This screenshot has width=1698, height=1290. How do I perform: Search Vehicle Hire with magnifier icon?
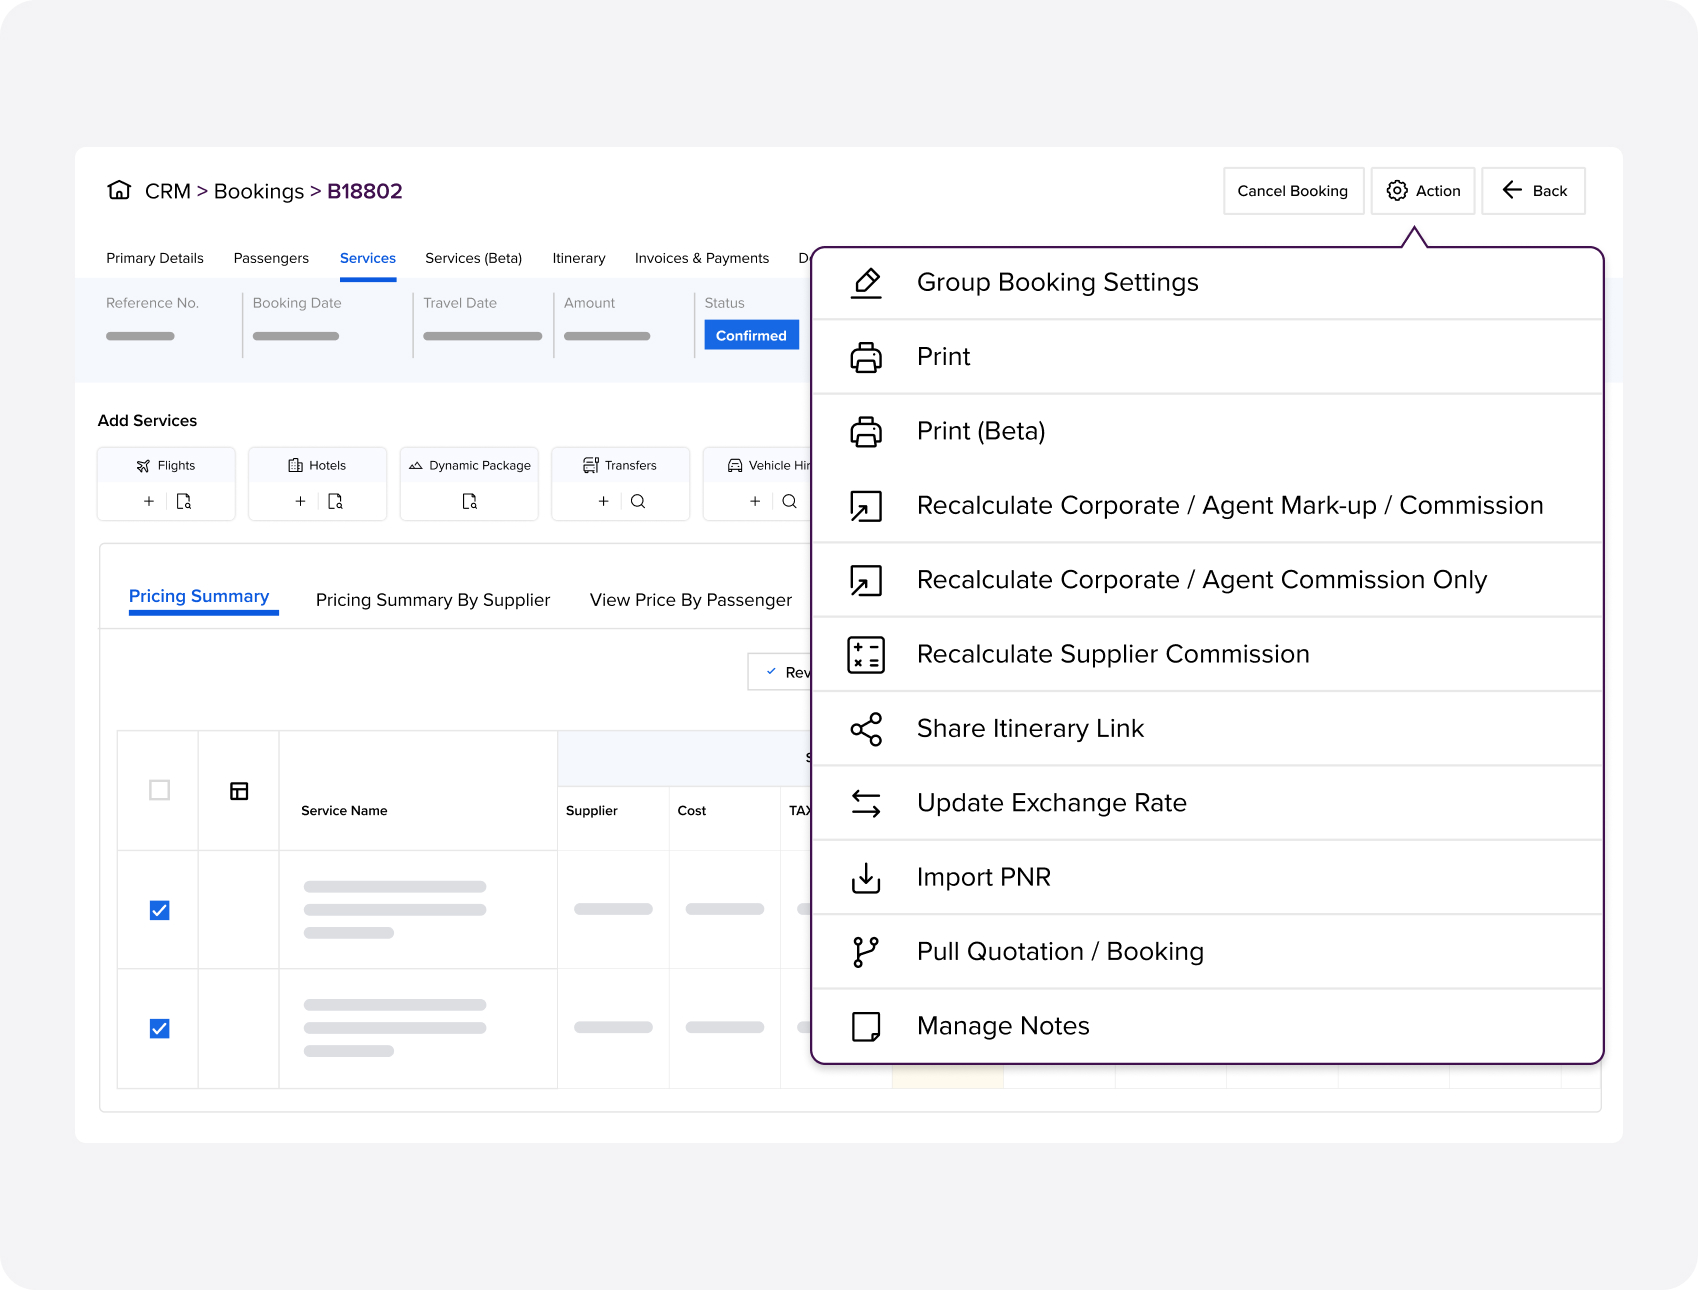789,501
